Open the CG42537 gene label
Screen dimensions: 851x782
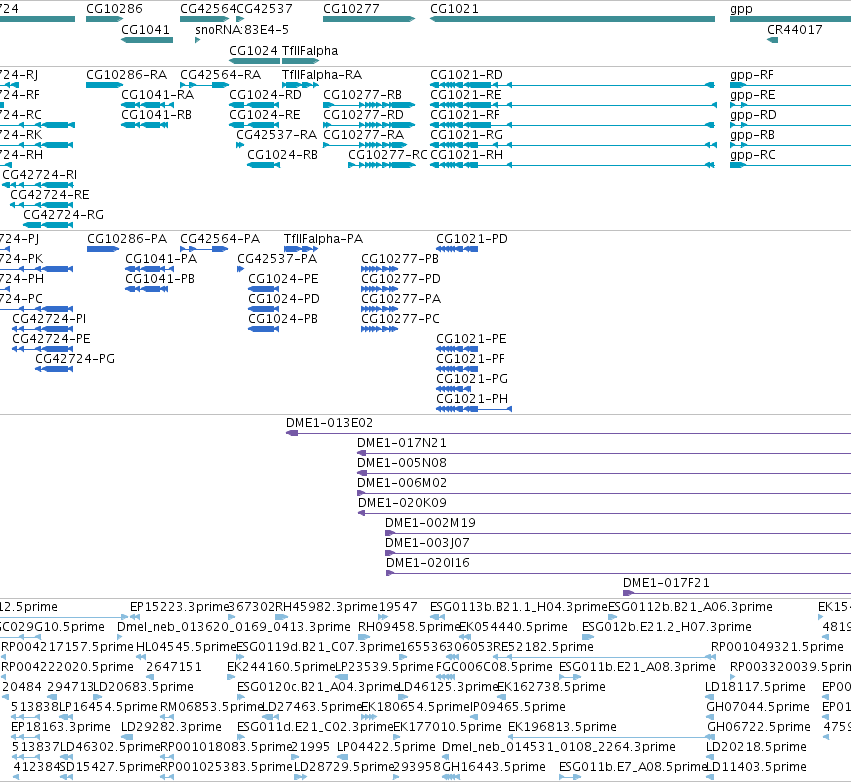(x=264, y=9)
